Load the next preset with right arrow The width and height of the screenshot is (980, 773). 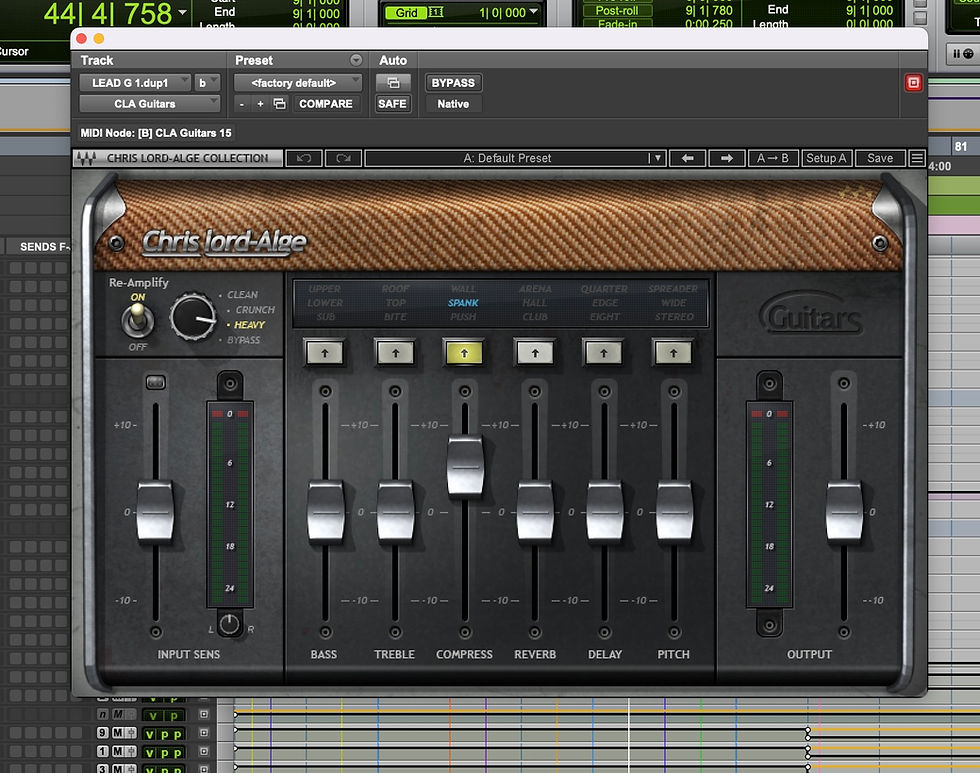pos(726,158)
